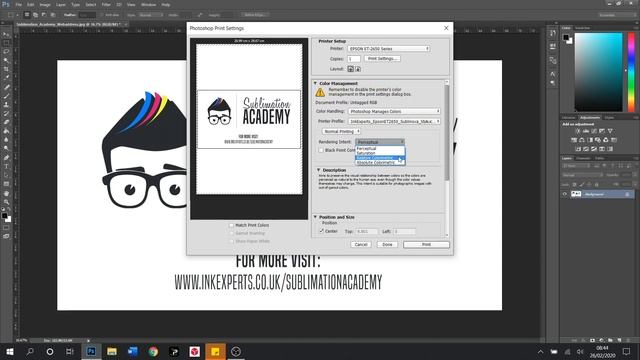This screenshot has width=640, height=360.
Task: Switch to the Channels tab
Action: click(583, 158)
